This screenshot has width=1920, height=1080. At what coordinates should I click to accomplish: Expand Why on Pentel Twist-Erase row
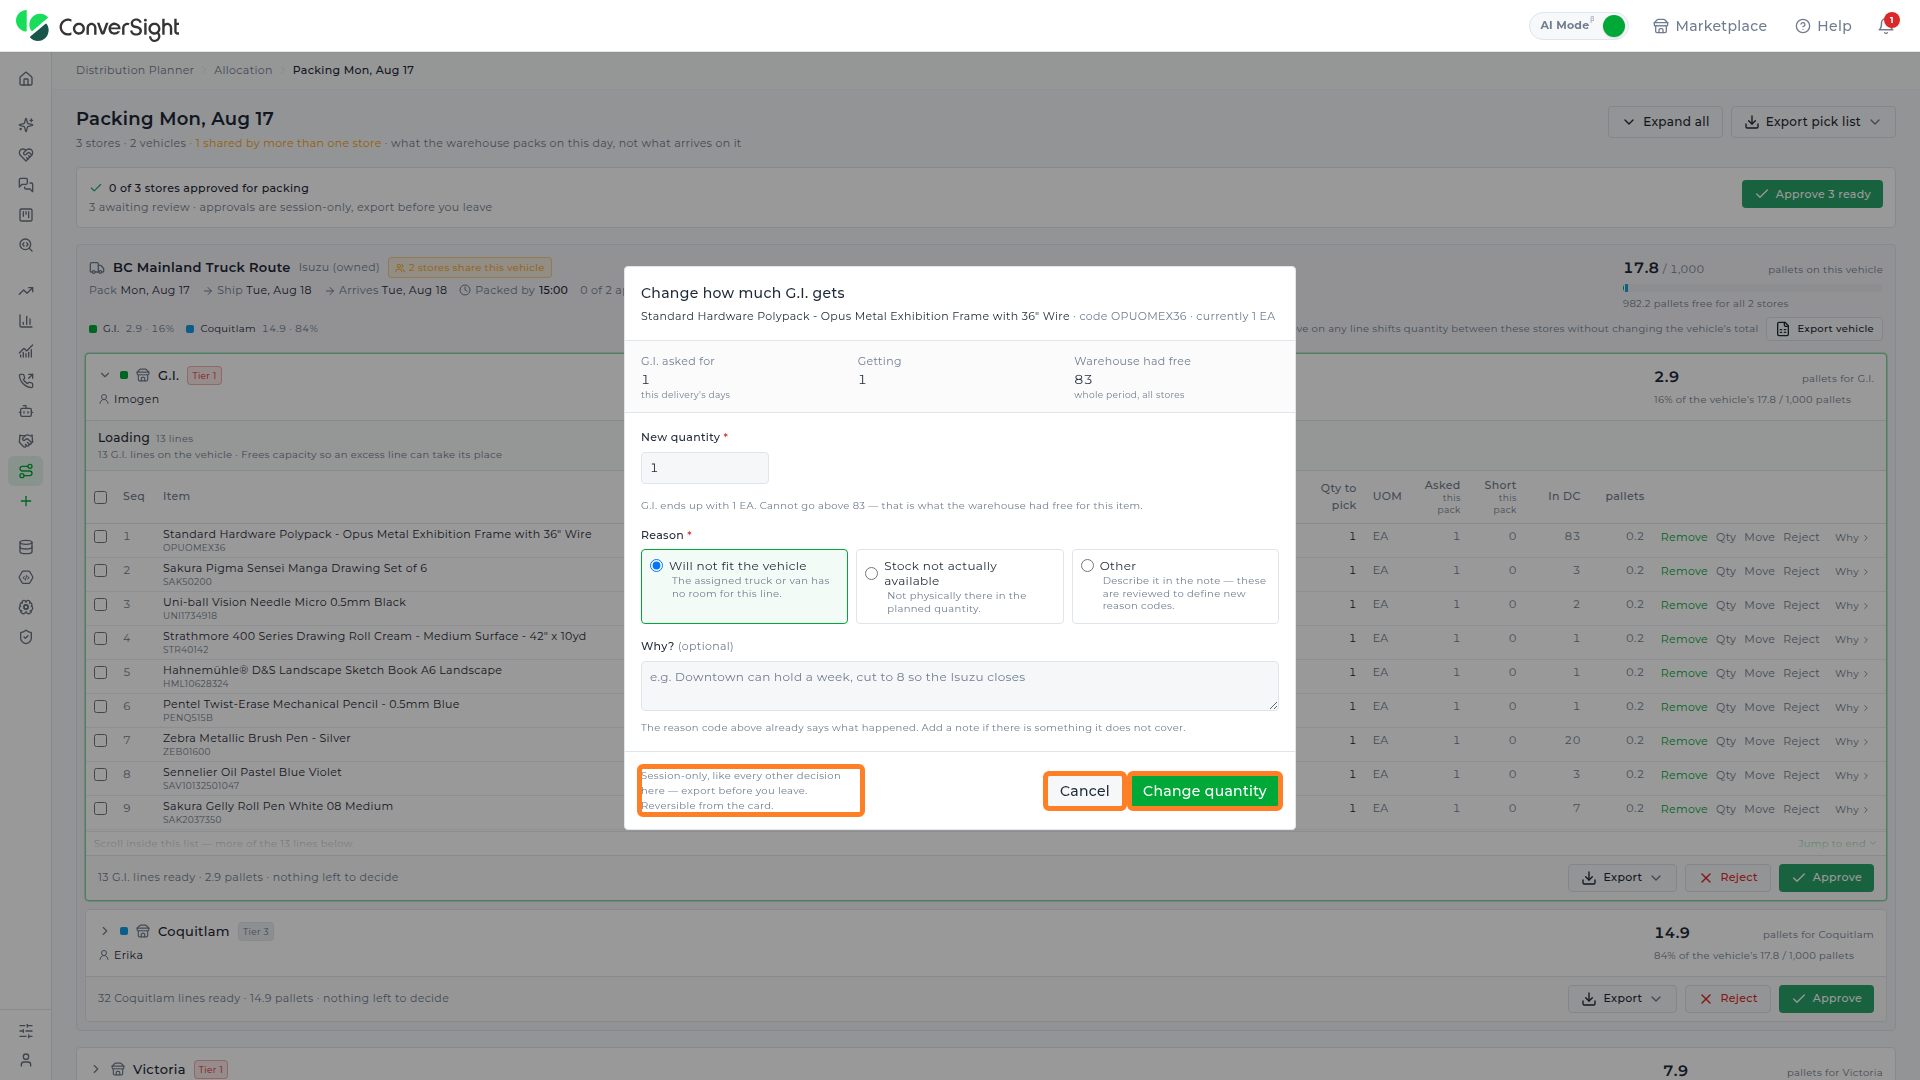click(1851, 708)
